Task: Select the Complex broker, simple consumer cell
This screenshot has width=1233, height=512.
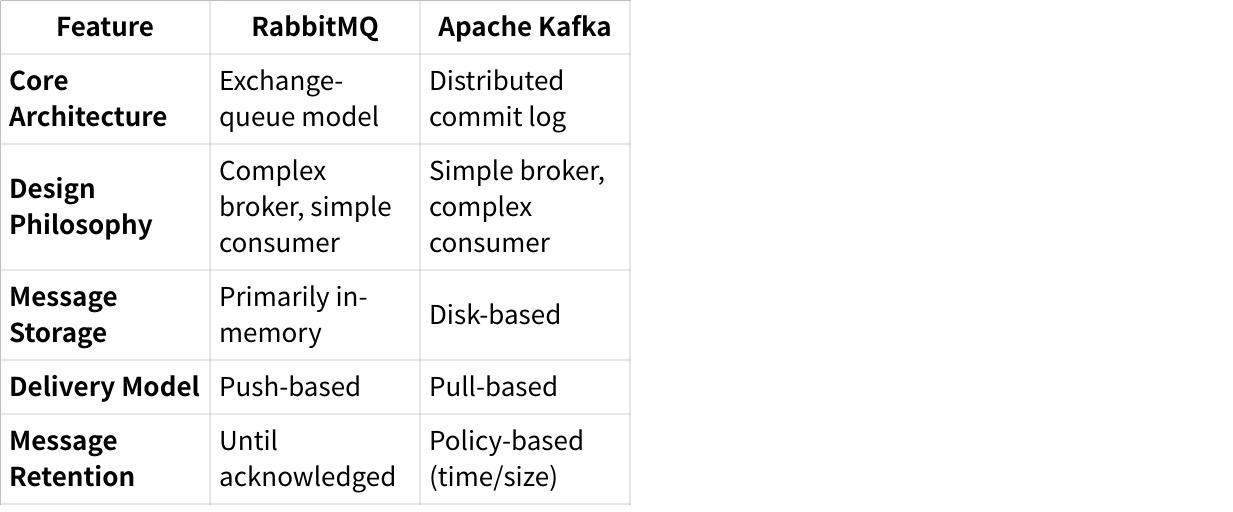Action: point(305,207)
